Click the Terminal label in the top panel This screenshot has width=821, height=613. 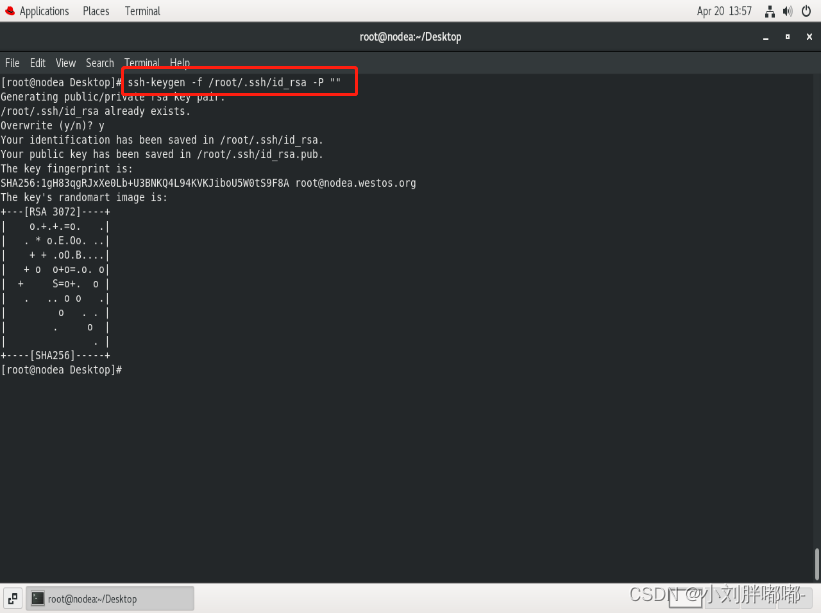141,11
